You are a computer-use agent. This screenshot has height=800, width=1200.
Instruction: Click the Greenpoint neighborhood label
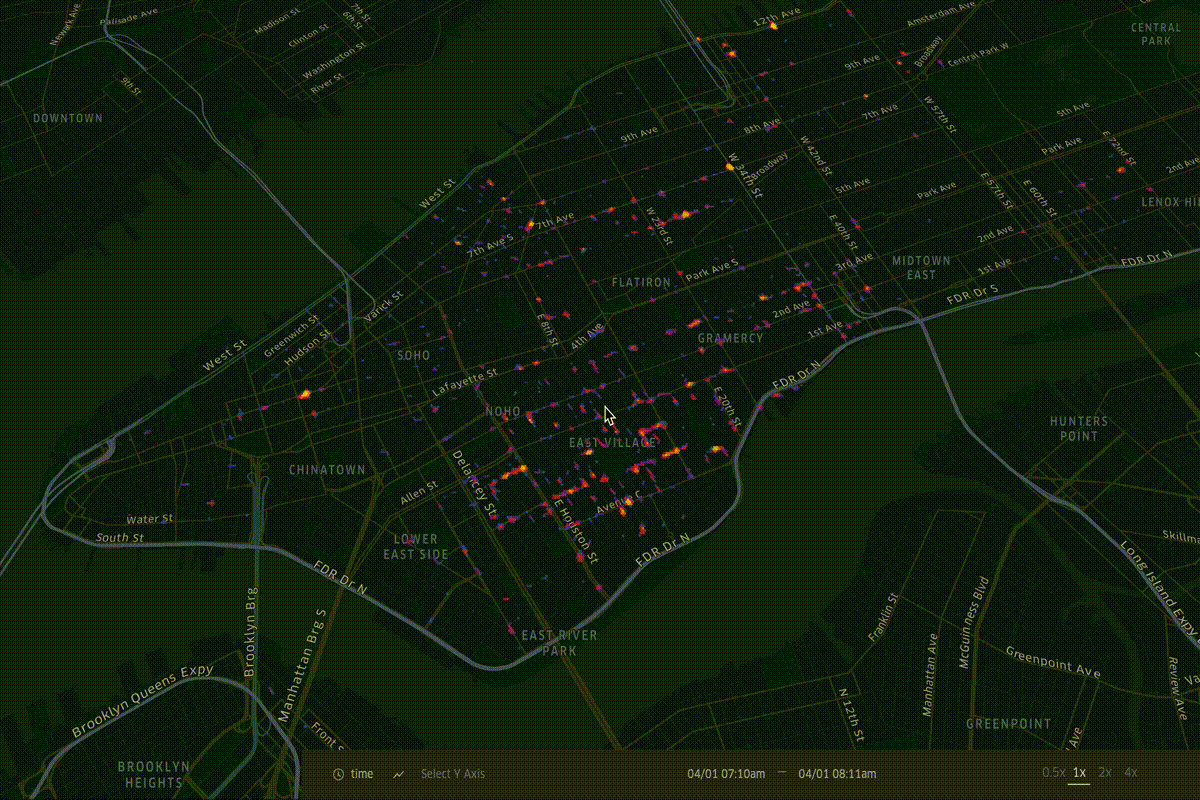pyautogui.click(x=1008, y=723)
